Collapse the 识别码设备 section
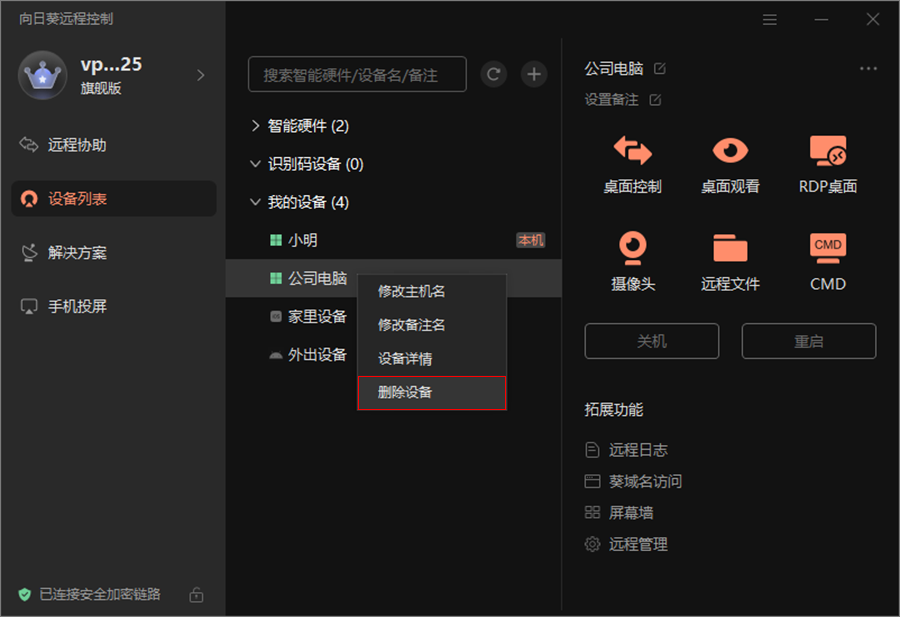The width and height of the screenshot is (900, 617). [256, 163]
